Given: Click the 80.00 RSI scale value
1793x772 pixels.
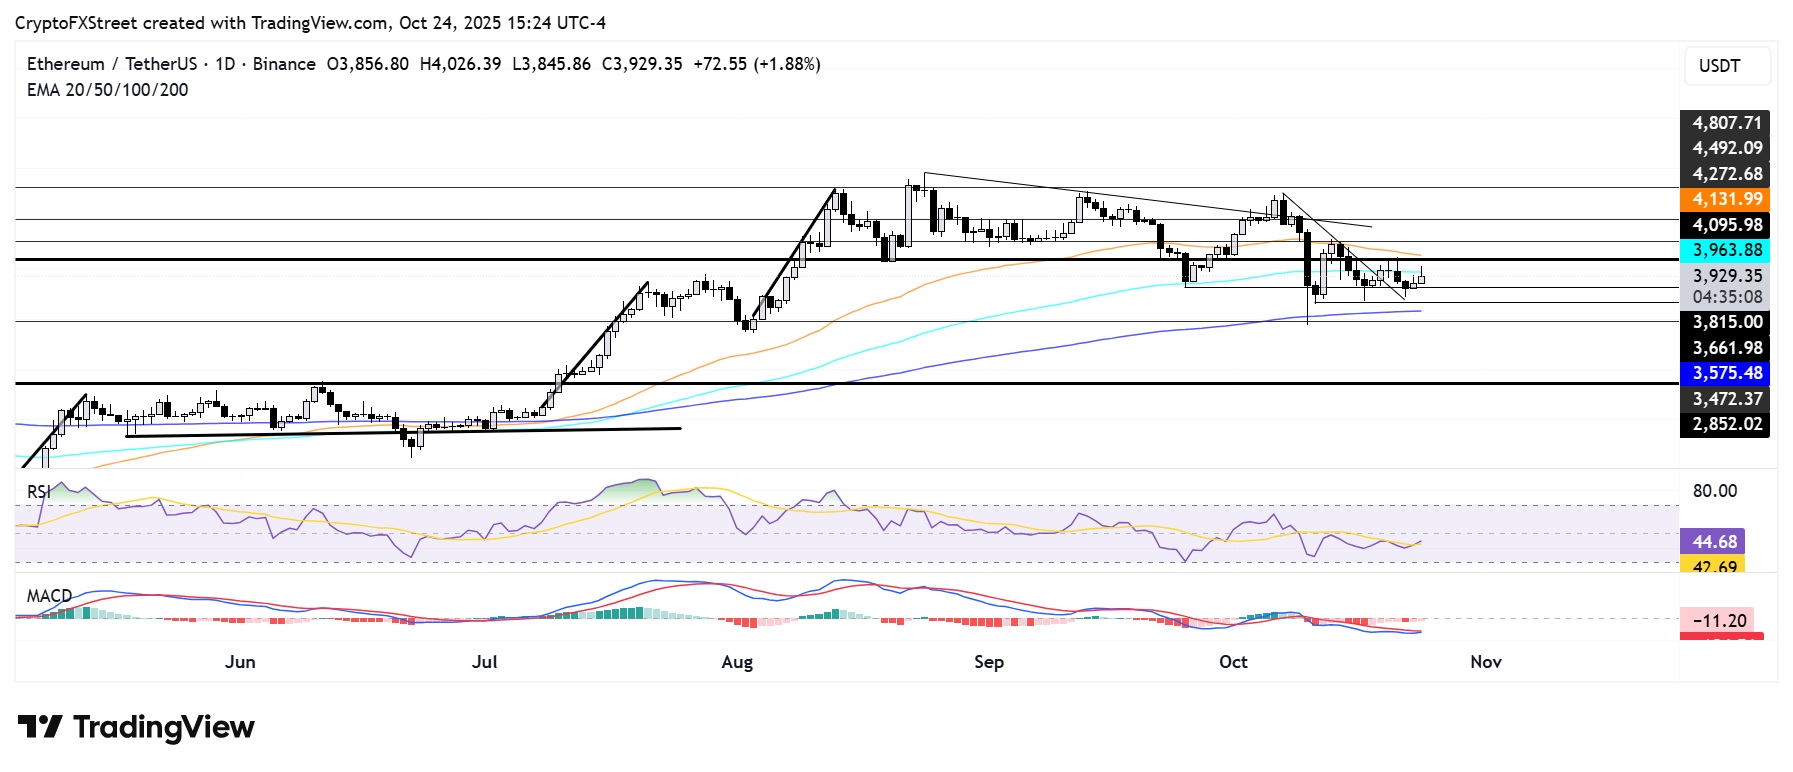Looking at the screenshot, I should pos(1714,491).
